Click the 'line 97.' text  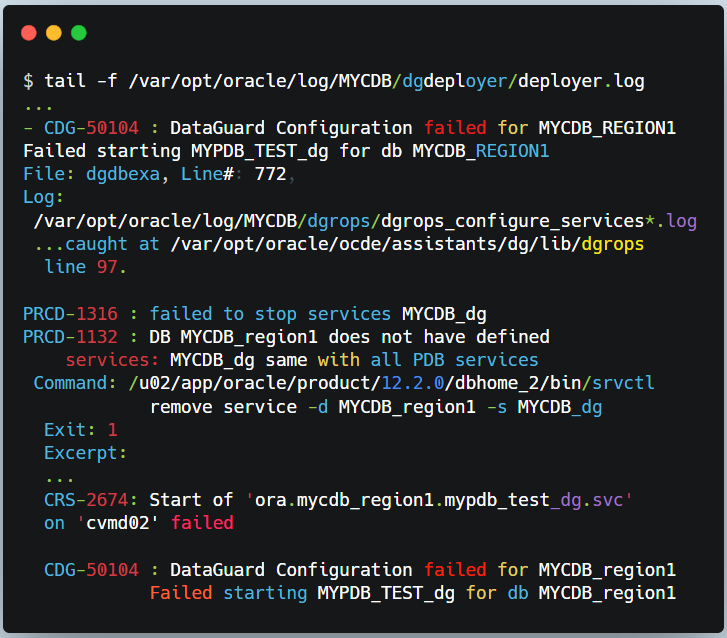coord(86,267)
